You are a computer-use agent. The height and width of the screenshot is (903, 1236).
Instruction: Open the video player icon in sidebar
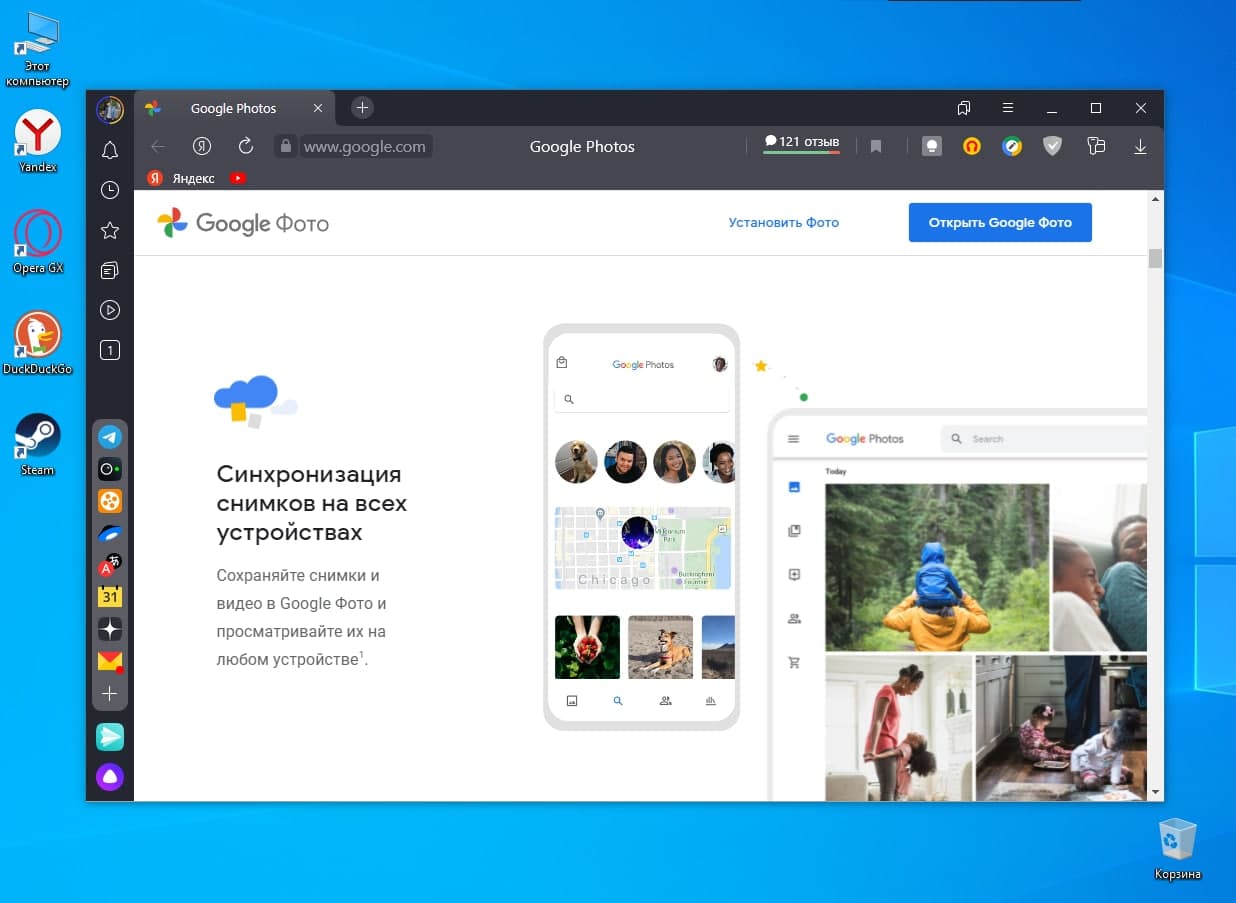(x=110, y=310)
